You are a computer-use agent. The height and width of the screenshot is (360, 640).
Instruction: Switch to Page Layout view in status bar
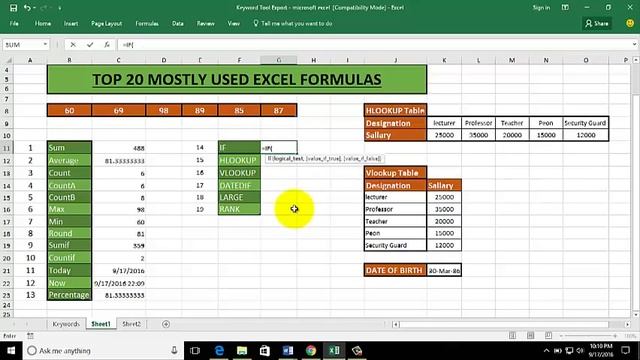(x=530, y=336)
